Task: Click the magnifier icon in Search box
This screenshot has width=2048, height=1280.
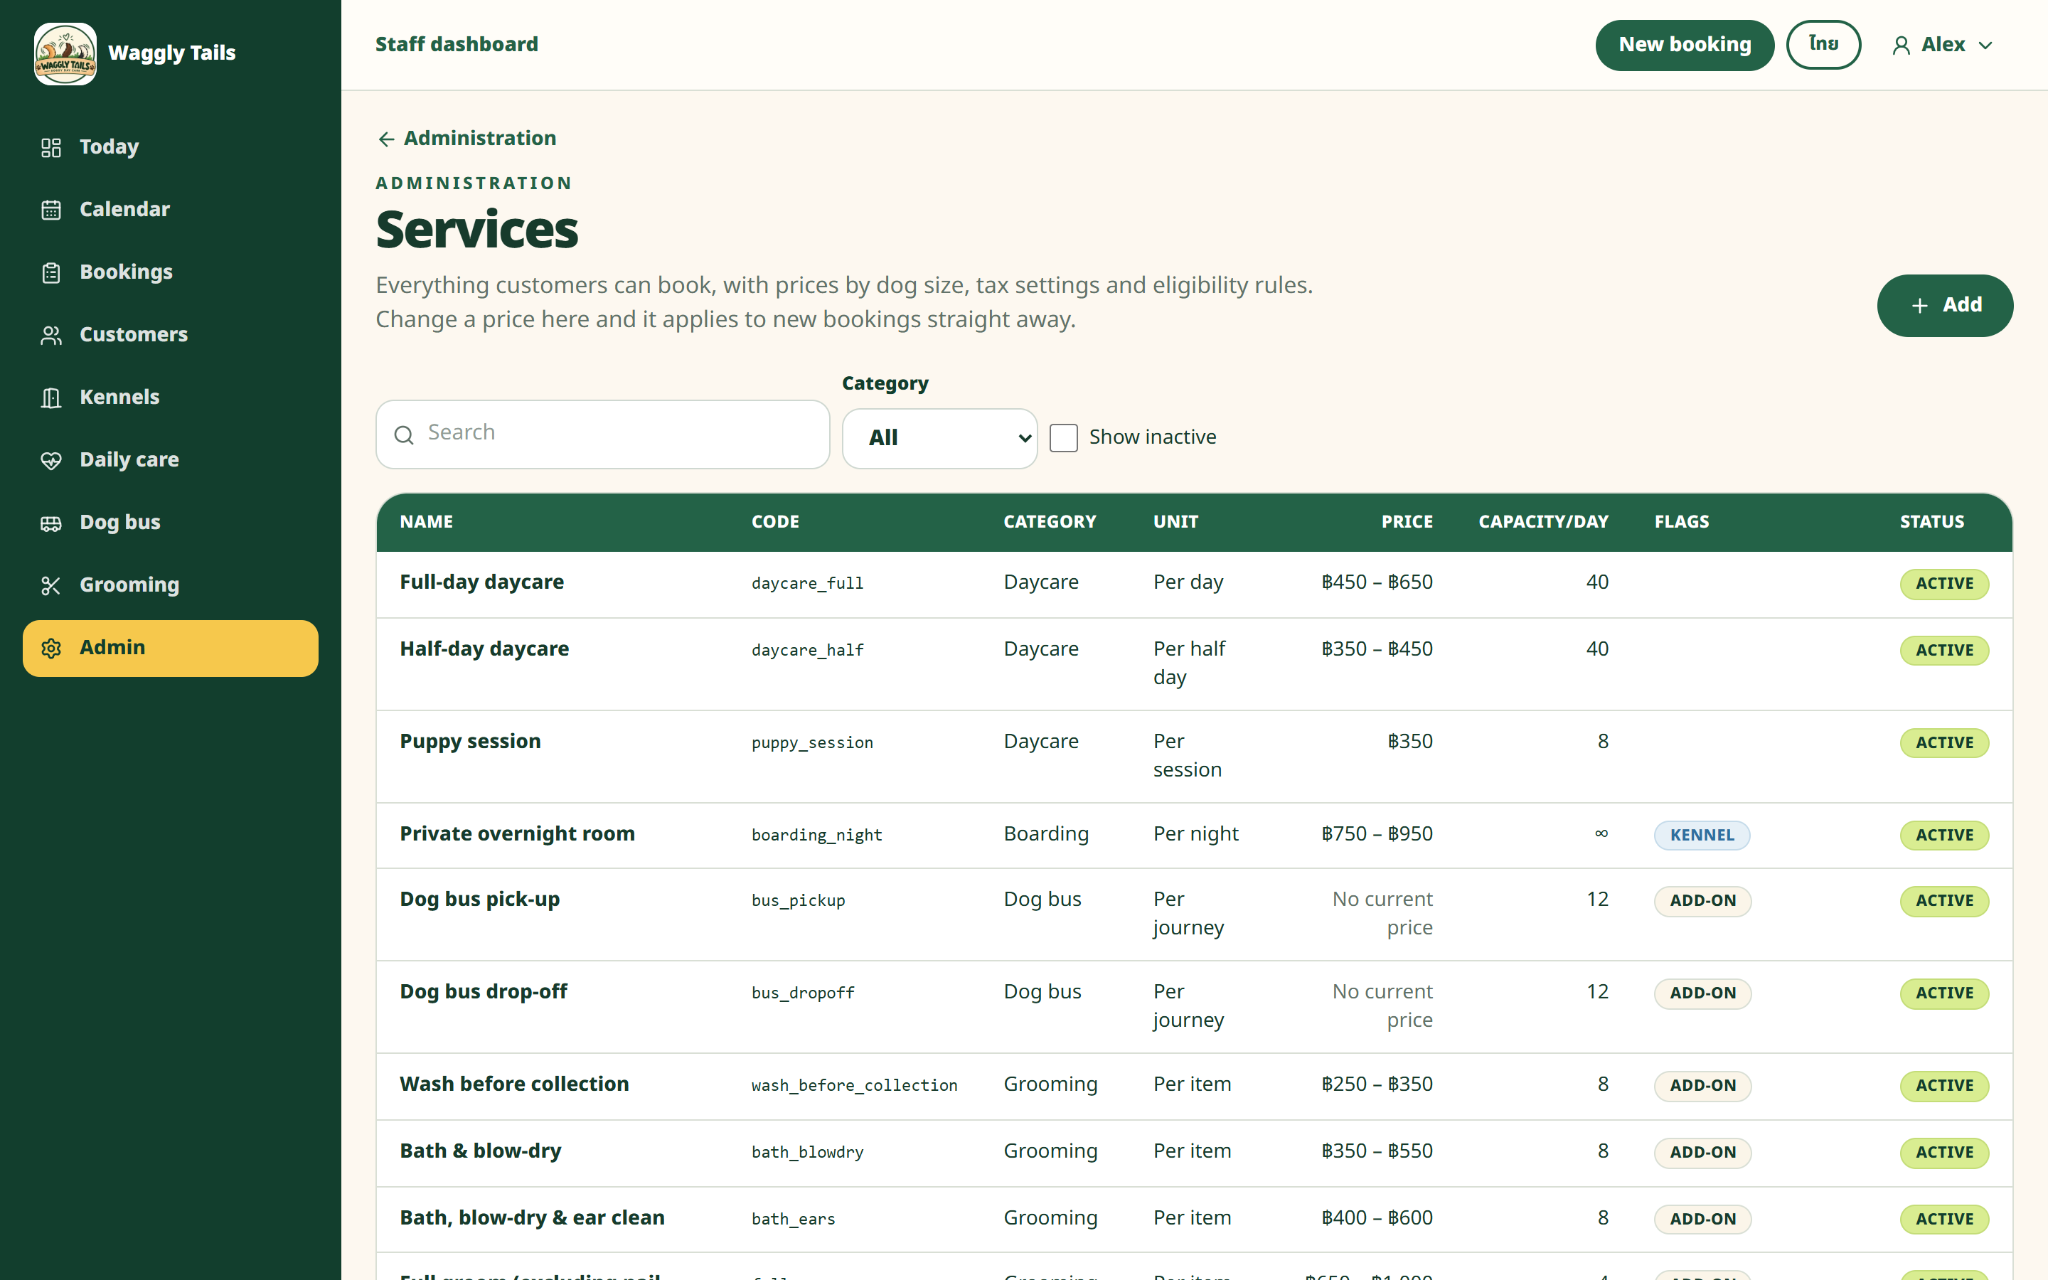Action: pyautogui.click(x=404, y=434)
